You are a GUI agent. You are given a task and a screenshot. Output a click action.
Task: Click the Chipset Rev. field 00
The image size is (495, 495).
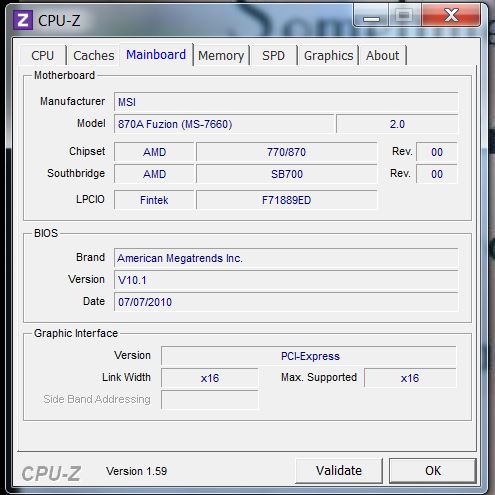pyautogui.click(x=437, y=152)
